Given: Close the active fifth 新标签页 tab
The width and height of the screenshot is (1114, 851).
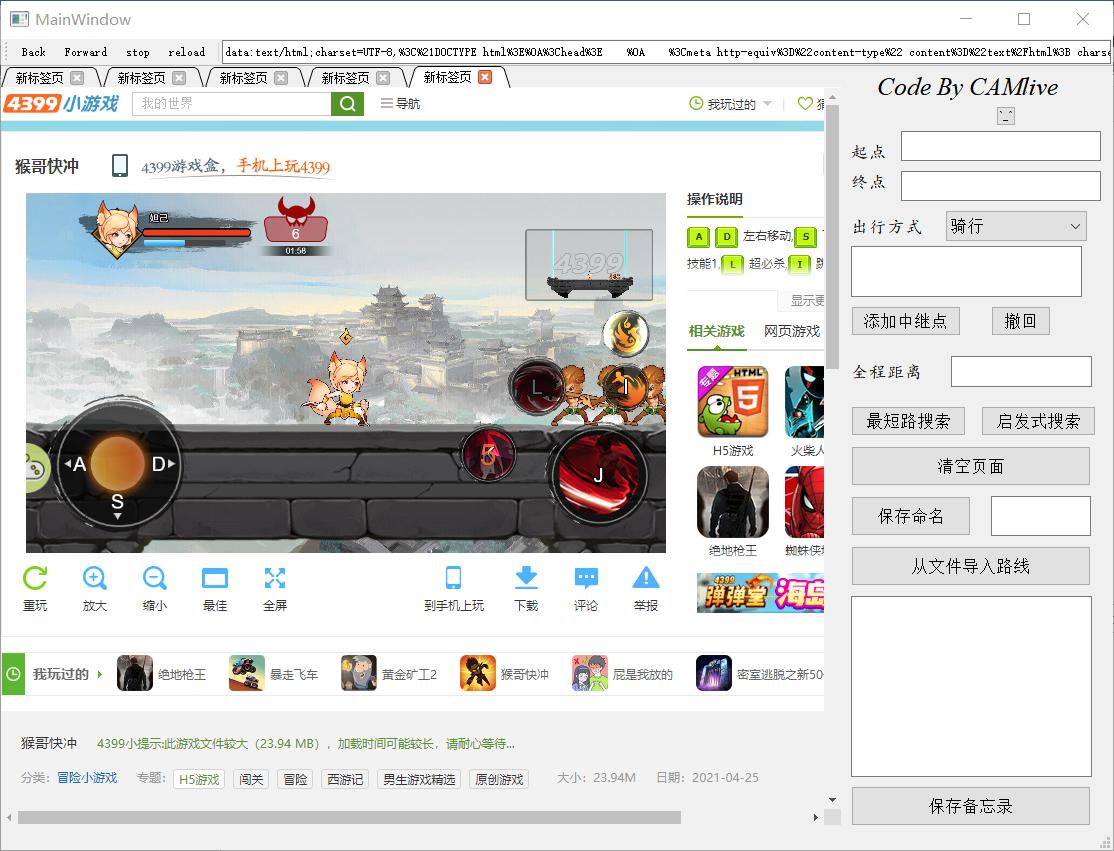Looking at the screenshot, I should click(x=485, y=77).
